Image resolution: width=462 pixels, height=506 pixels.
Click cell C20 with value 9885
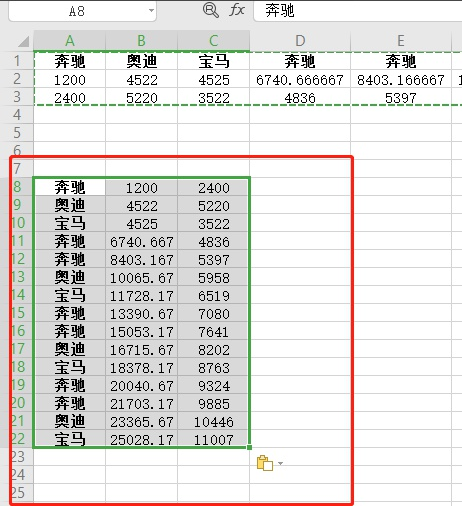(214, 403)
